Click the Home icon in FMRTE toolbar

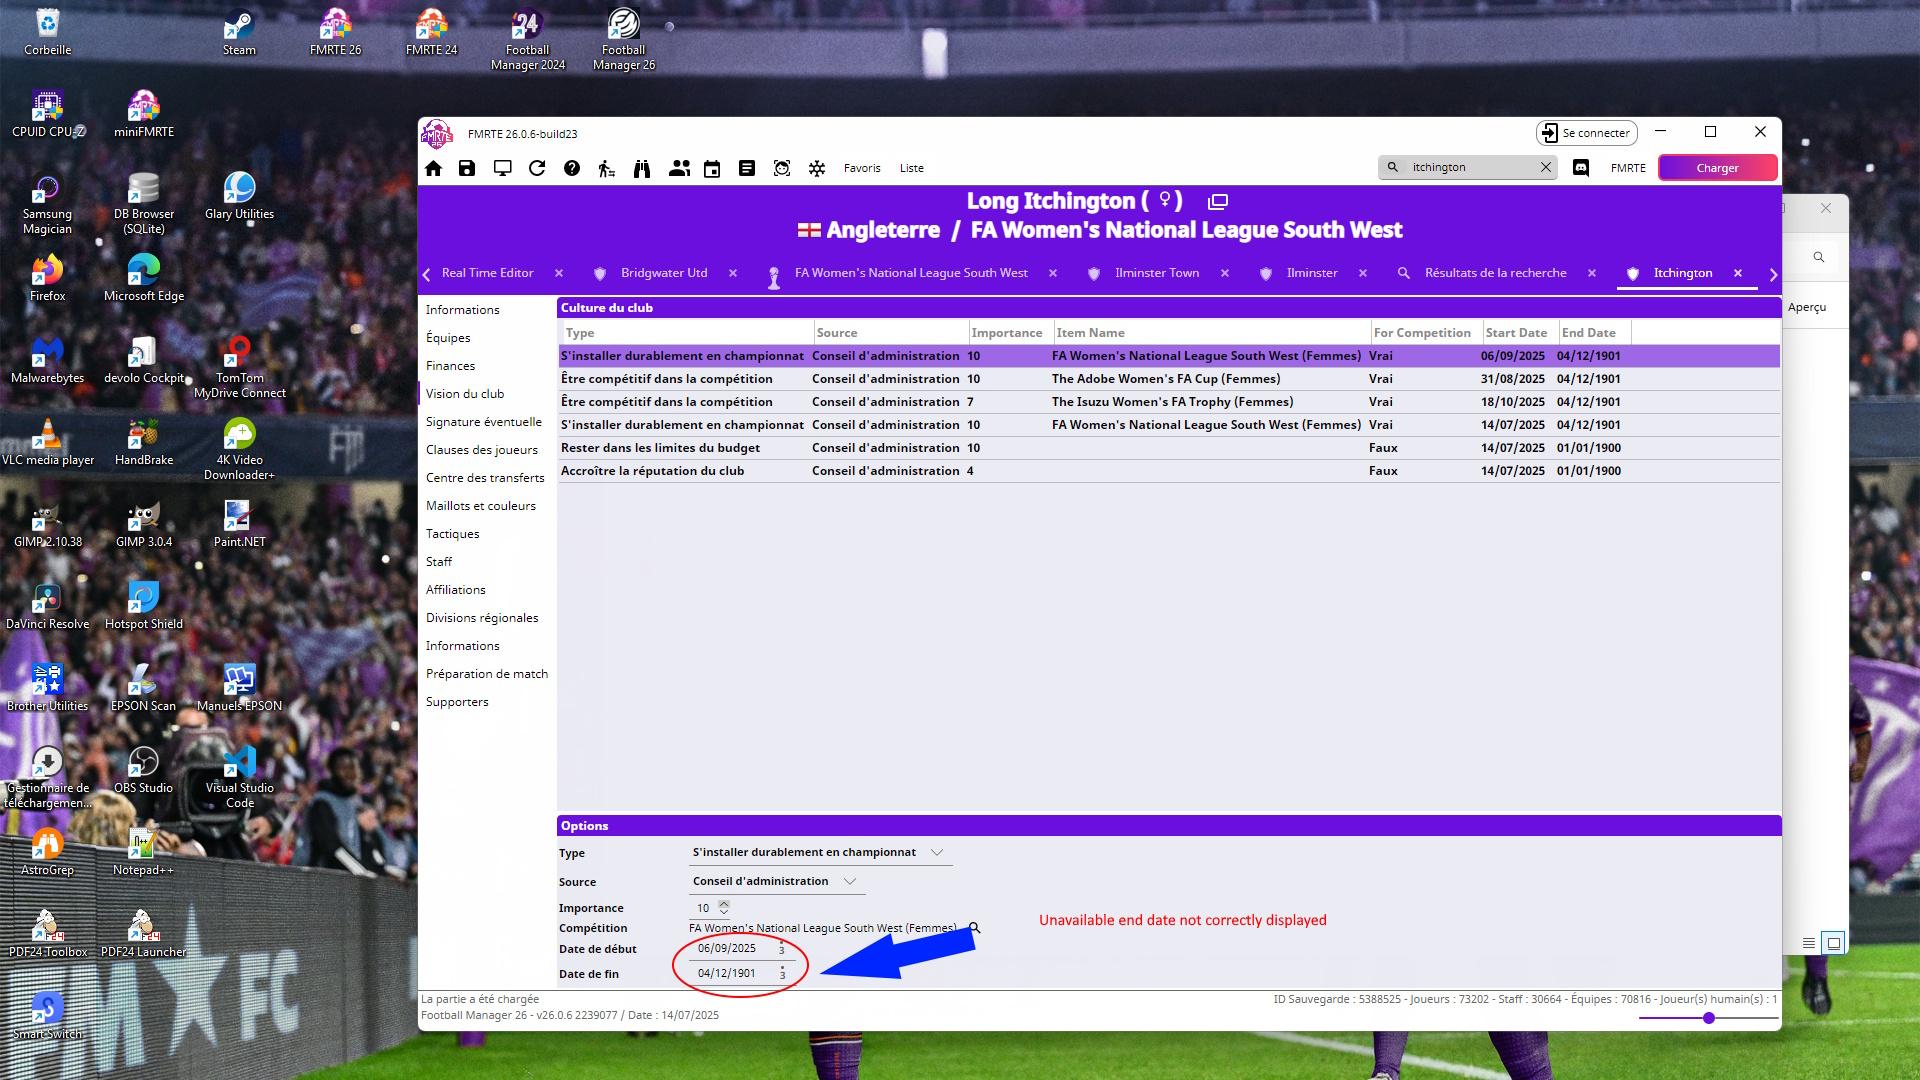click(433, 168)
